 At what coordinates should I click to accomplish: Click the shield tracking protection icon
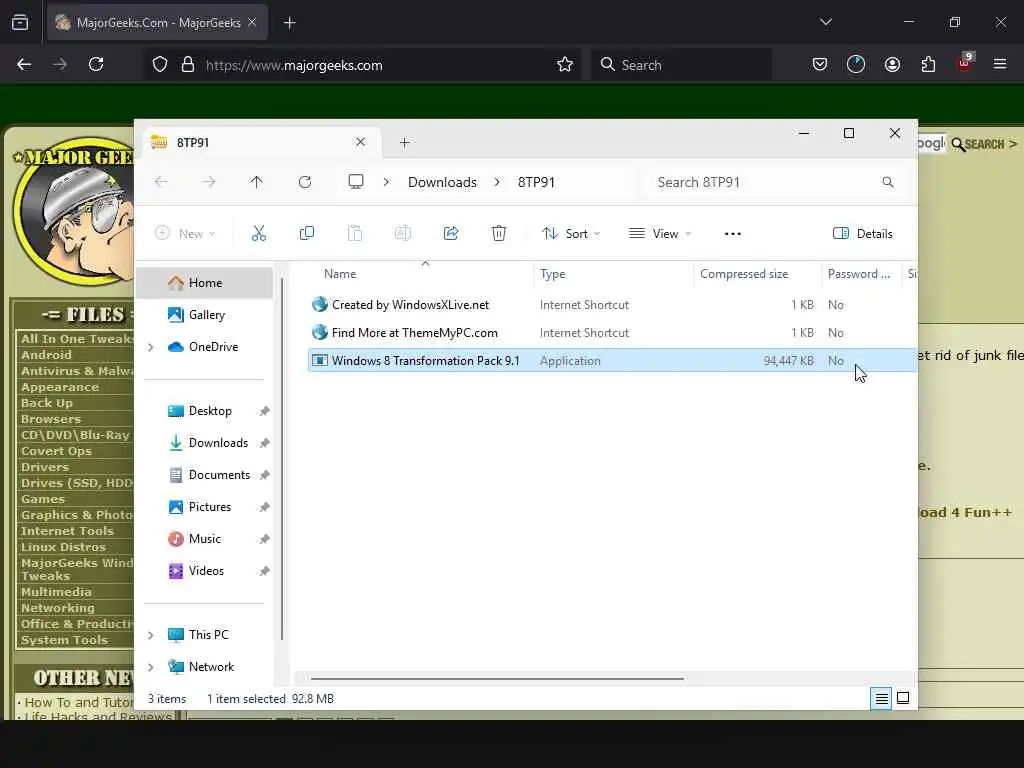tap(160, 64)
